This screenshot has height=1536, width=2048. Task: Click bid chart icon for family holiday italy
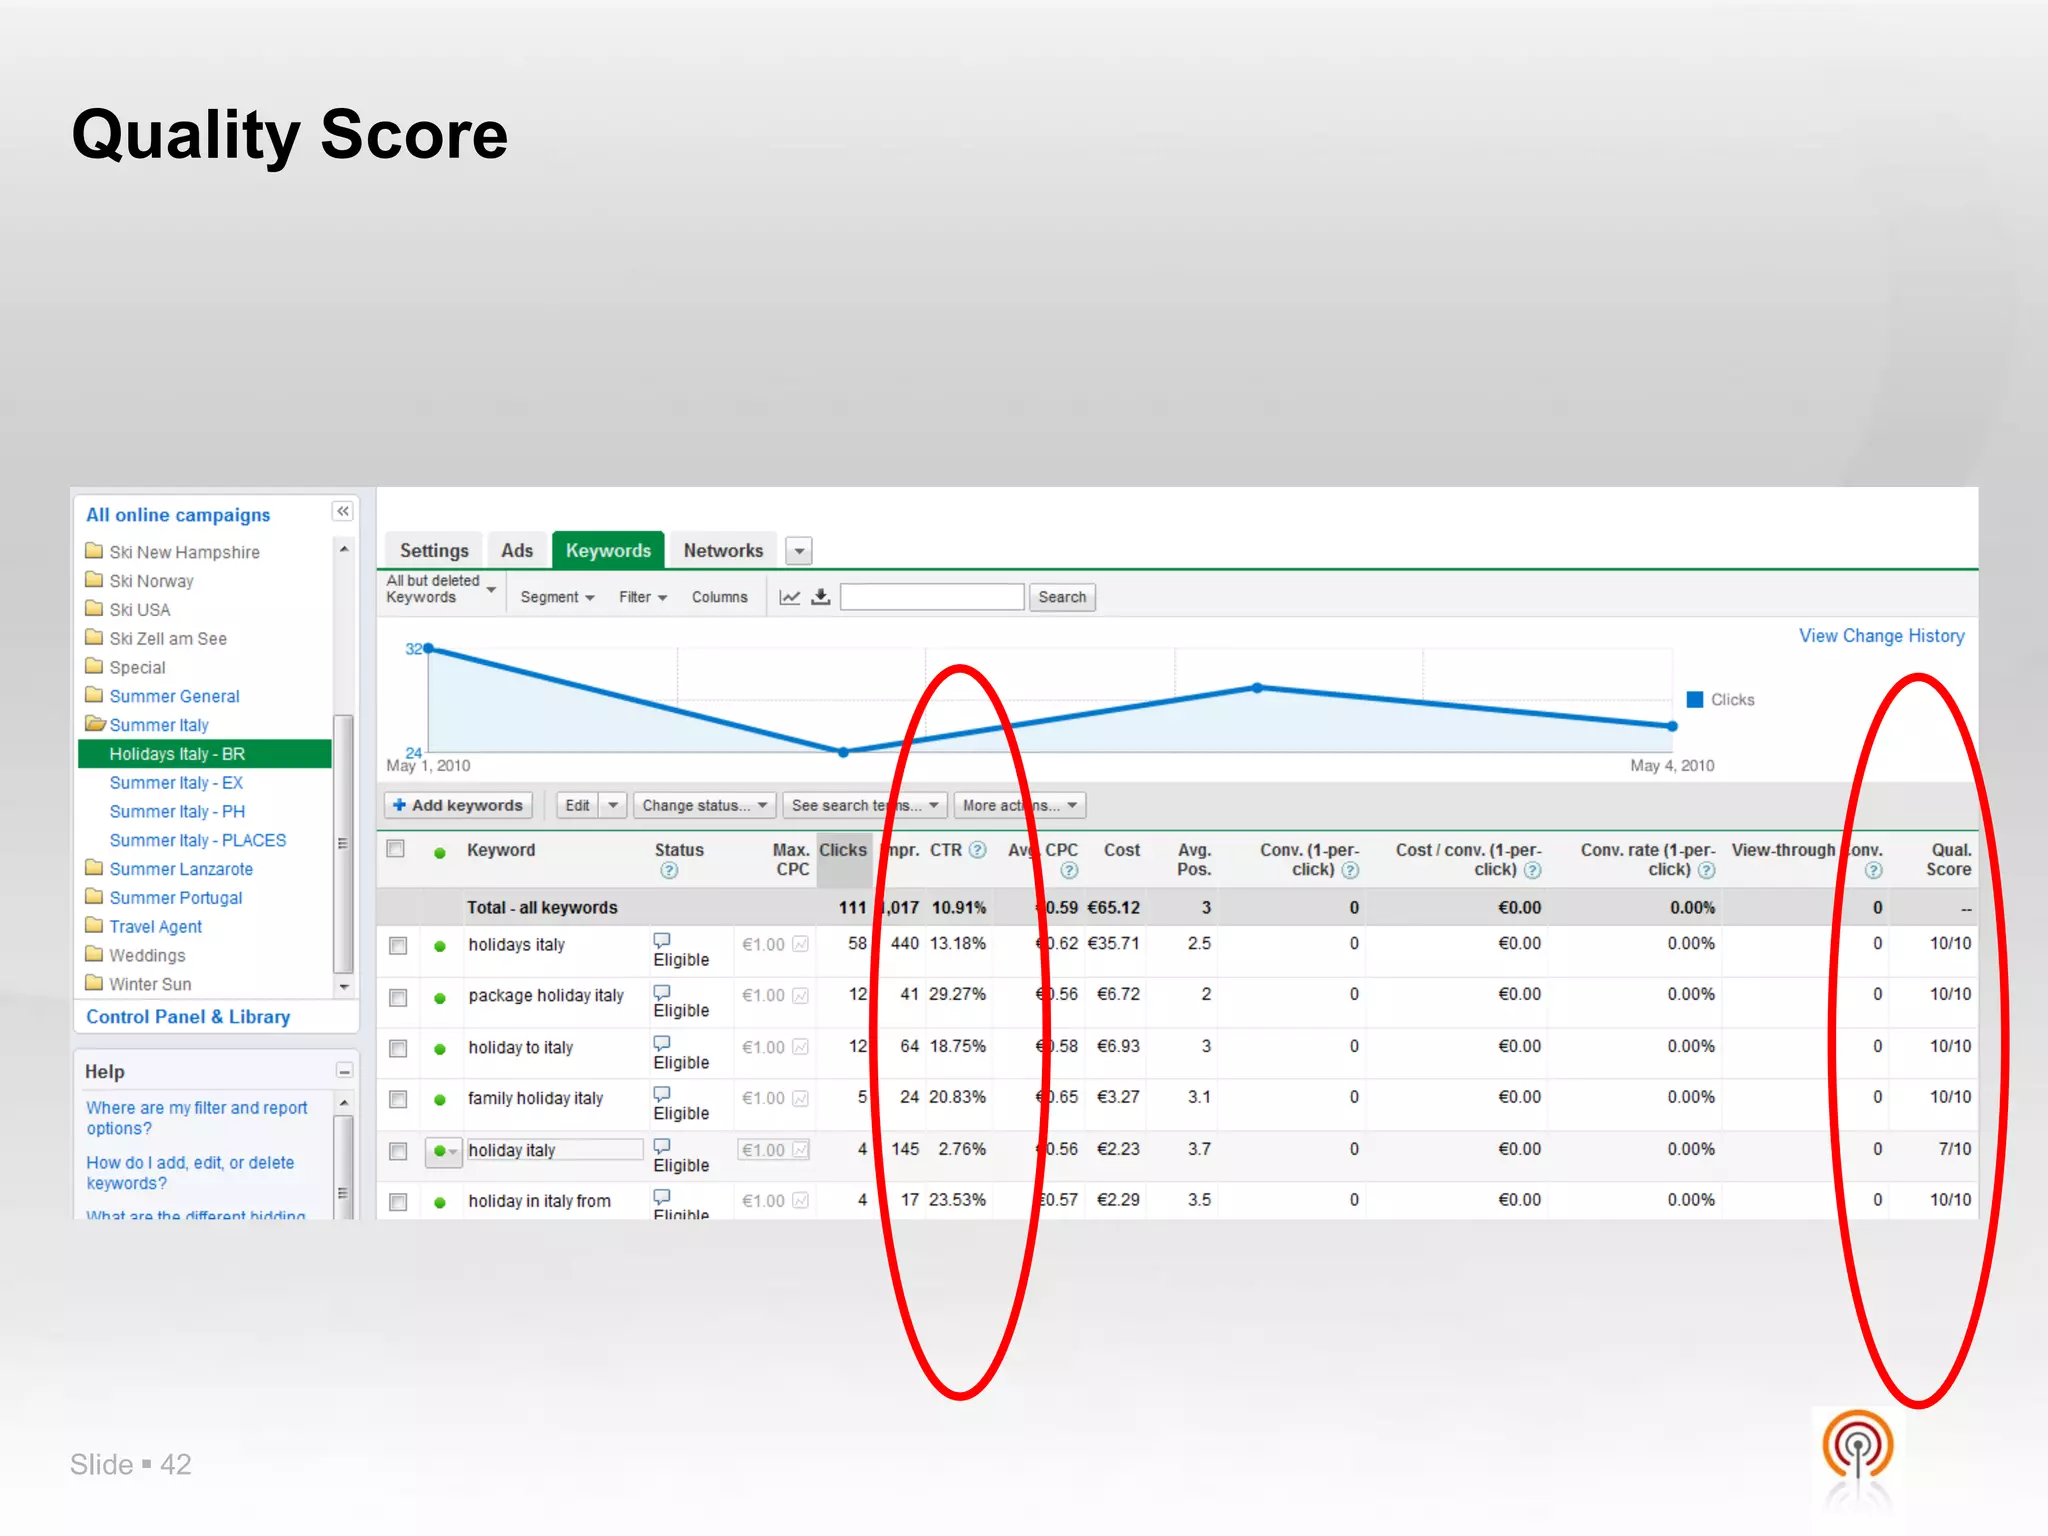tap(800, 1098)
